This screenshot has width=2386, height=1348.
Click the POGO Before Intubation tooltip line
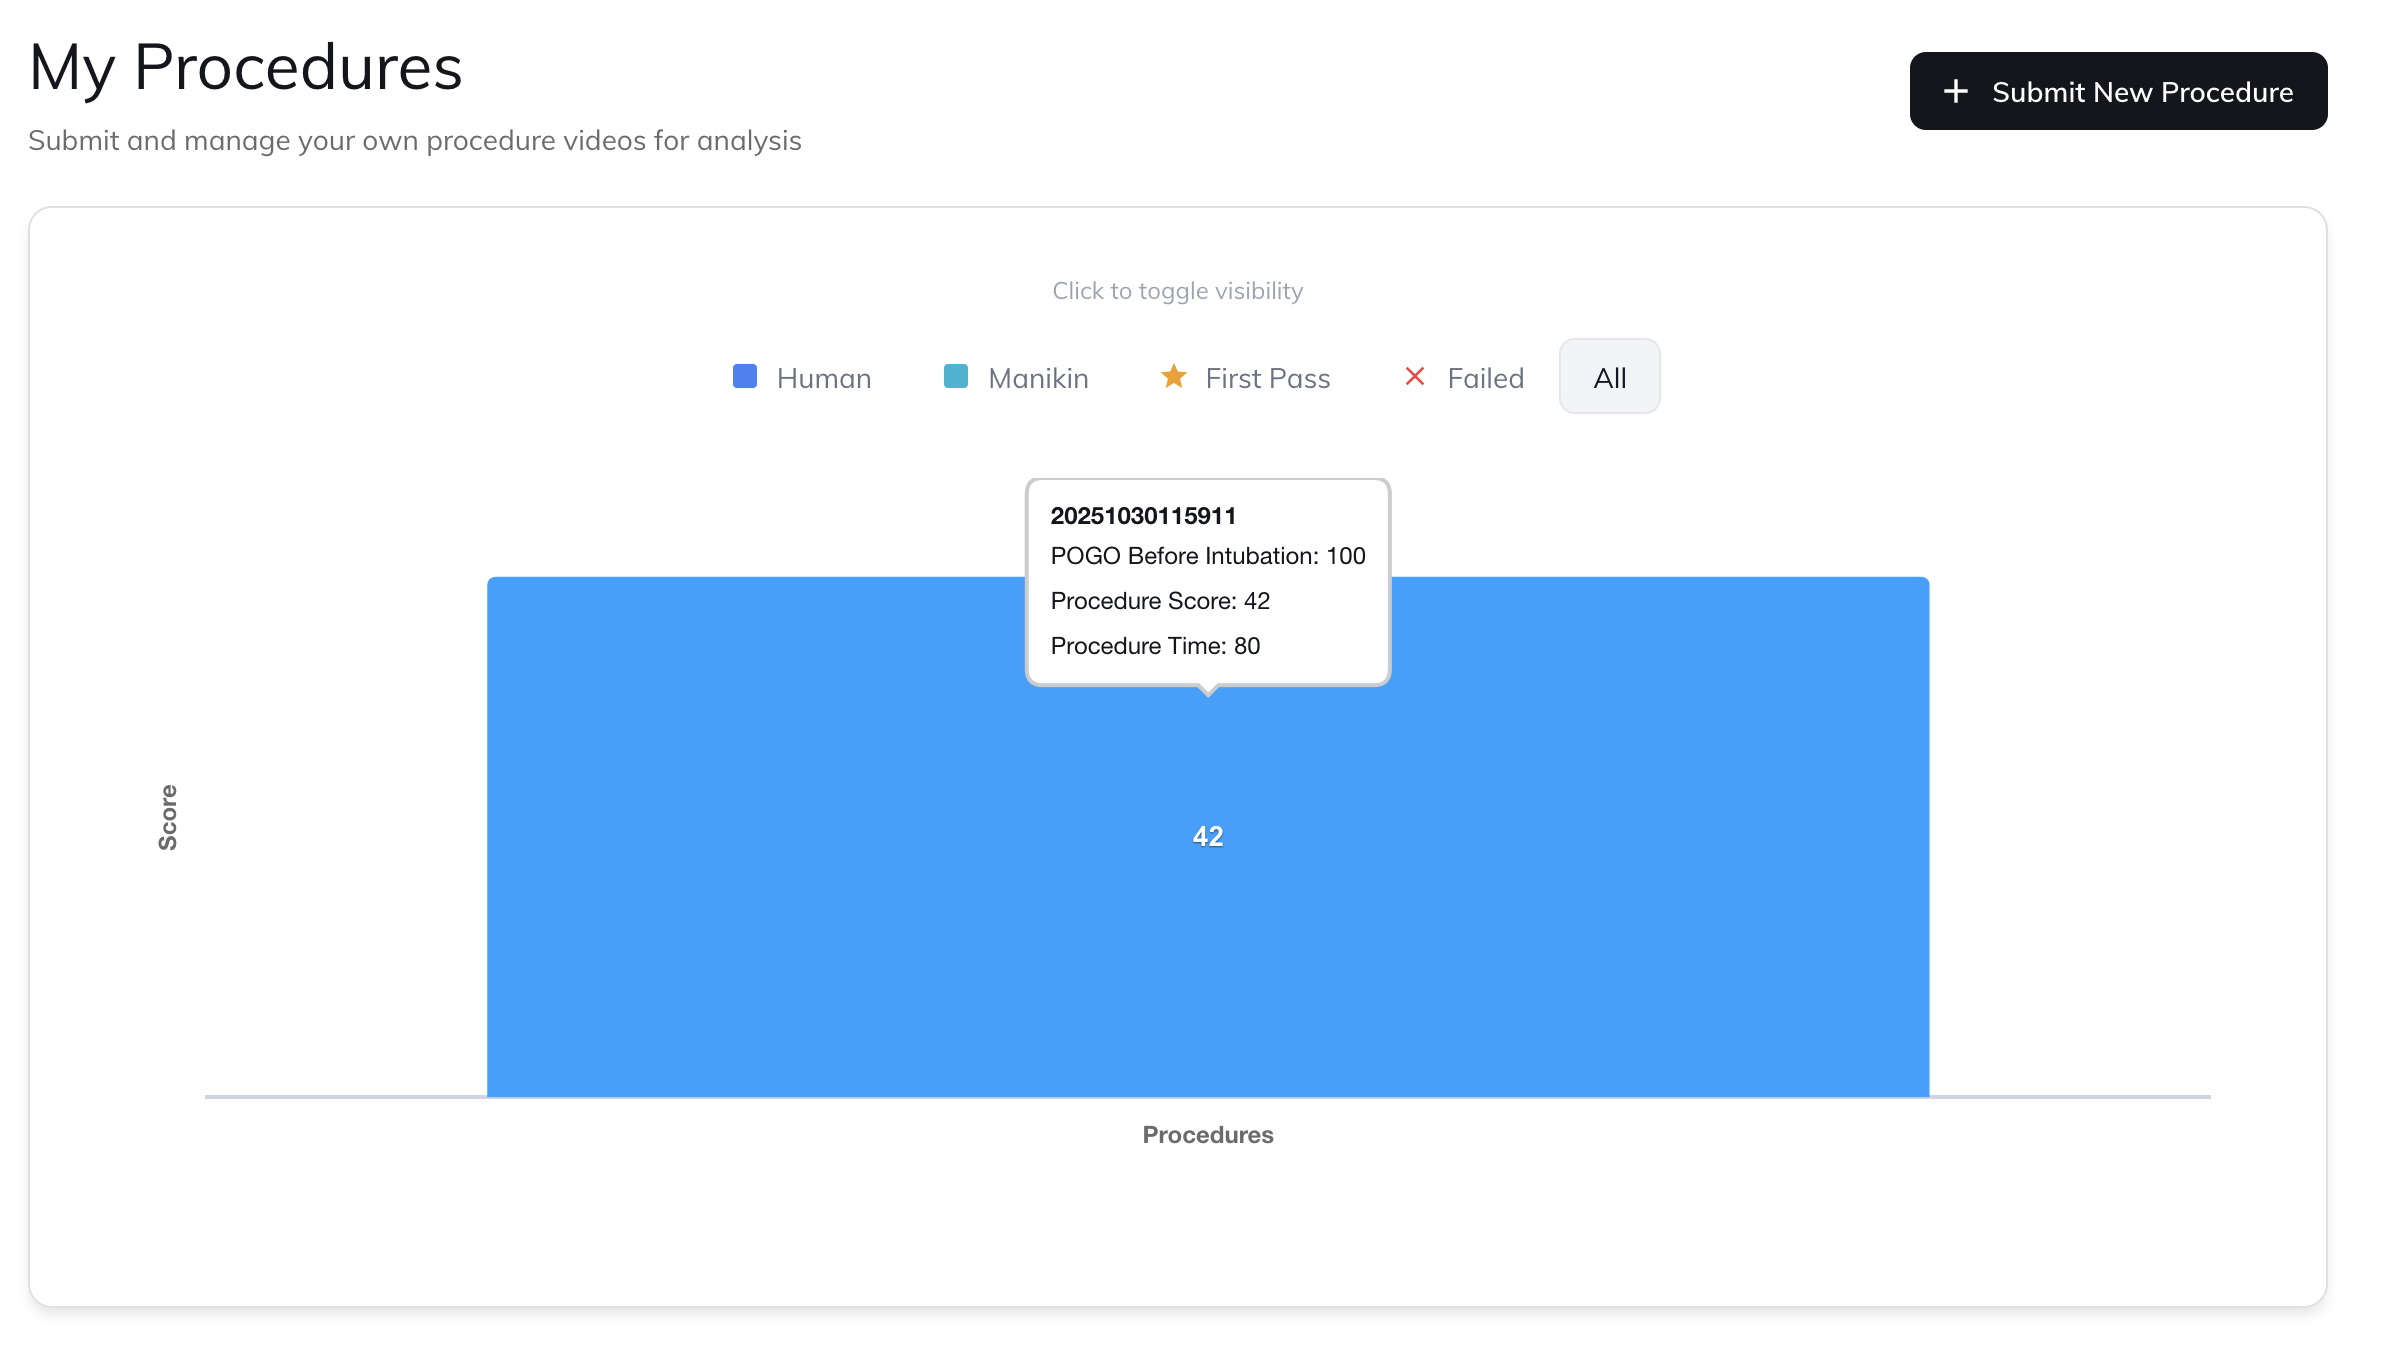[1207, 556]
